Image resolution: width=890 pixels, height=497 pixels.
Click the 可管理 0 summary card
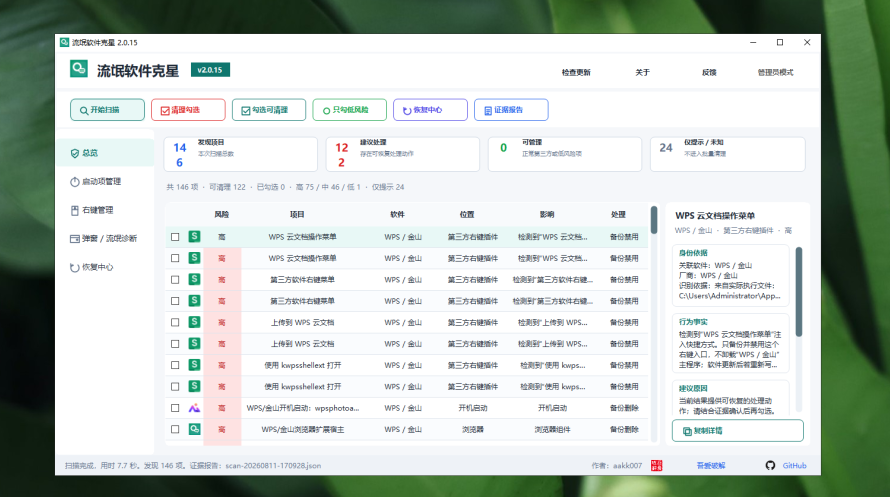(x=565, y=154)
